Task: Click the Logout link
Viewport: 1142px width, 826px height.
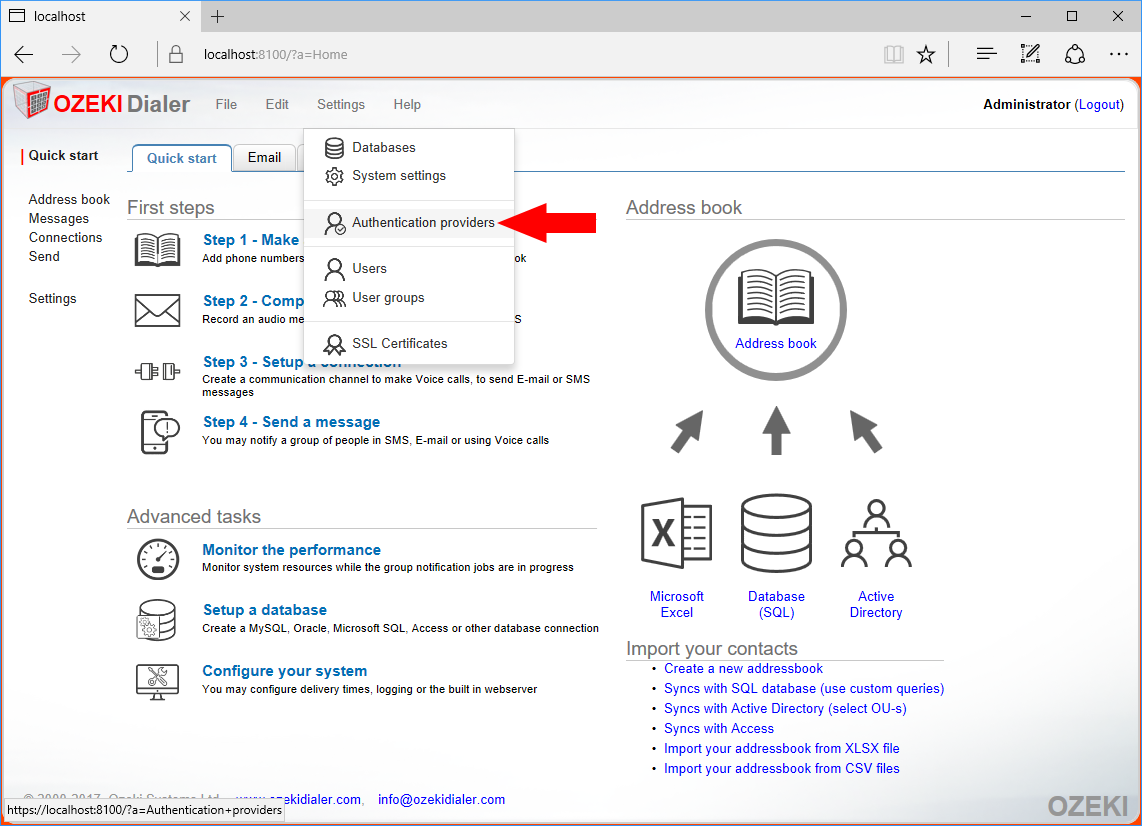Action: (x=1099, y=104)
